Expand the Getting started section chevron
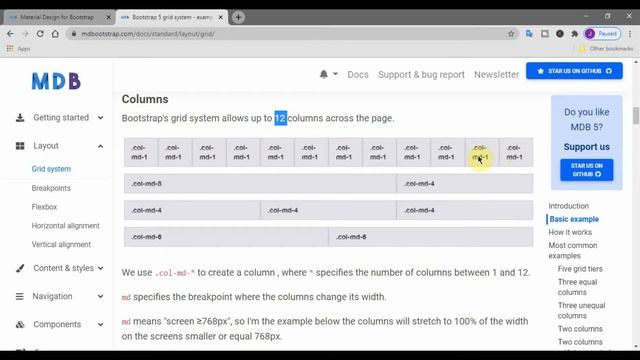Viewport: 640px width, 360px height. [100, 118]
